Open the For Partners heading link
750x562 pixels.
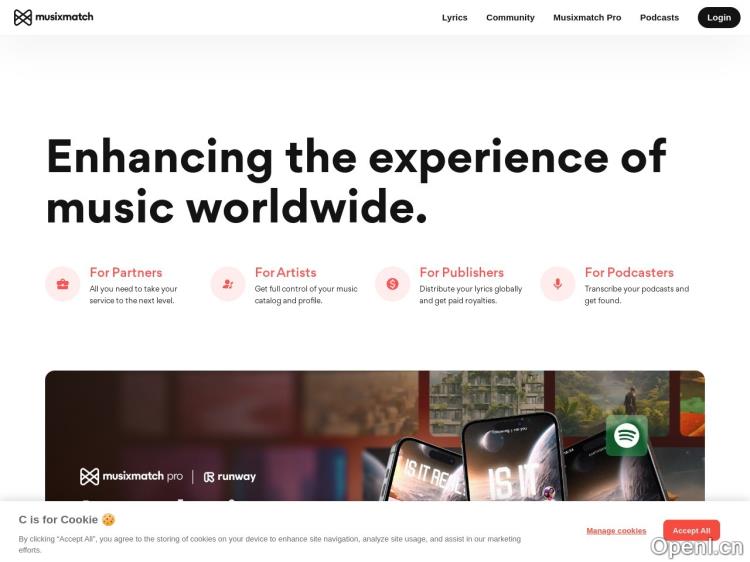tap(126, 272)
